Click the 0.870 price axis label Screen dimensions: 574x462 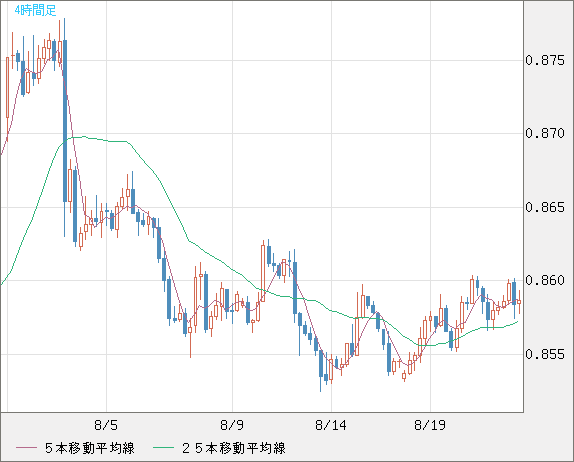(545, 133)
